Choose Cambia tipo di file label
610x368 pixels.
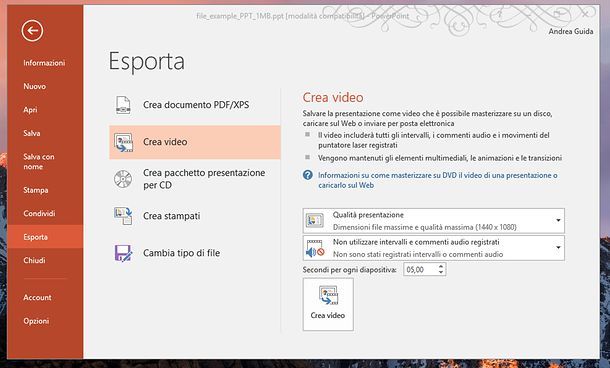click(181, 253)
